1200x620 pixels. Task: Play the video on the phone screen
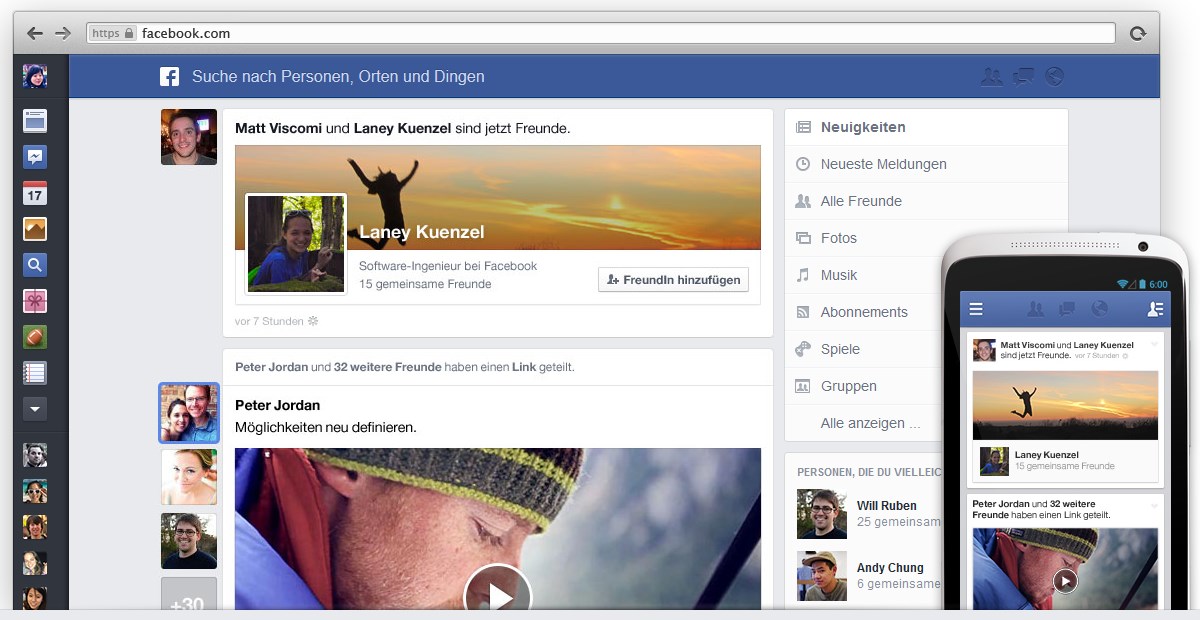click(1066, 580)
